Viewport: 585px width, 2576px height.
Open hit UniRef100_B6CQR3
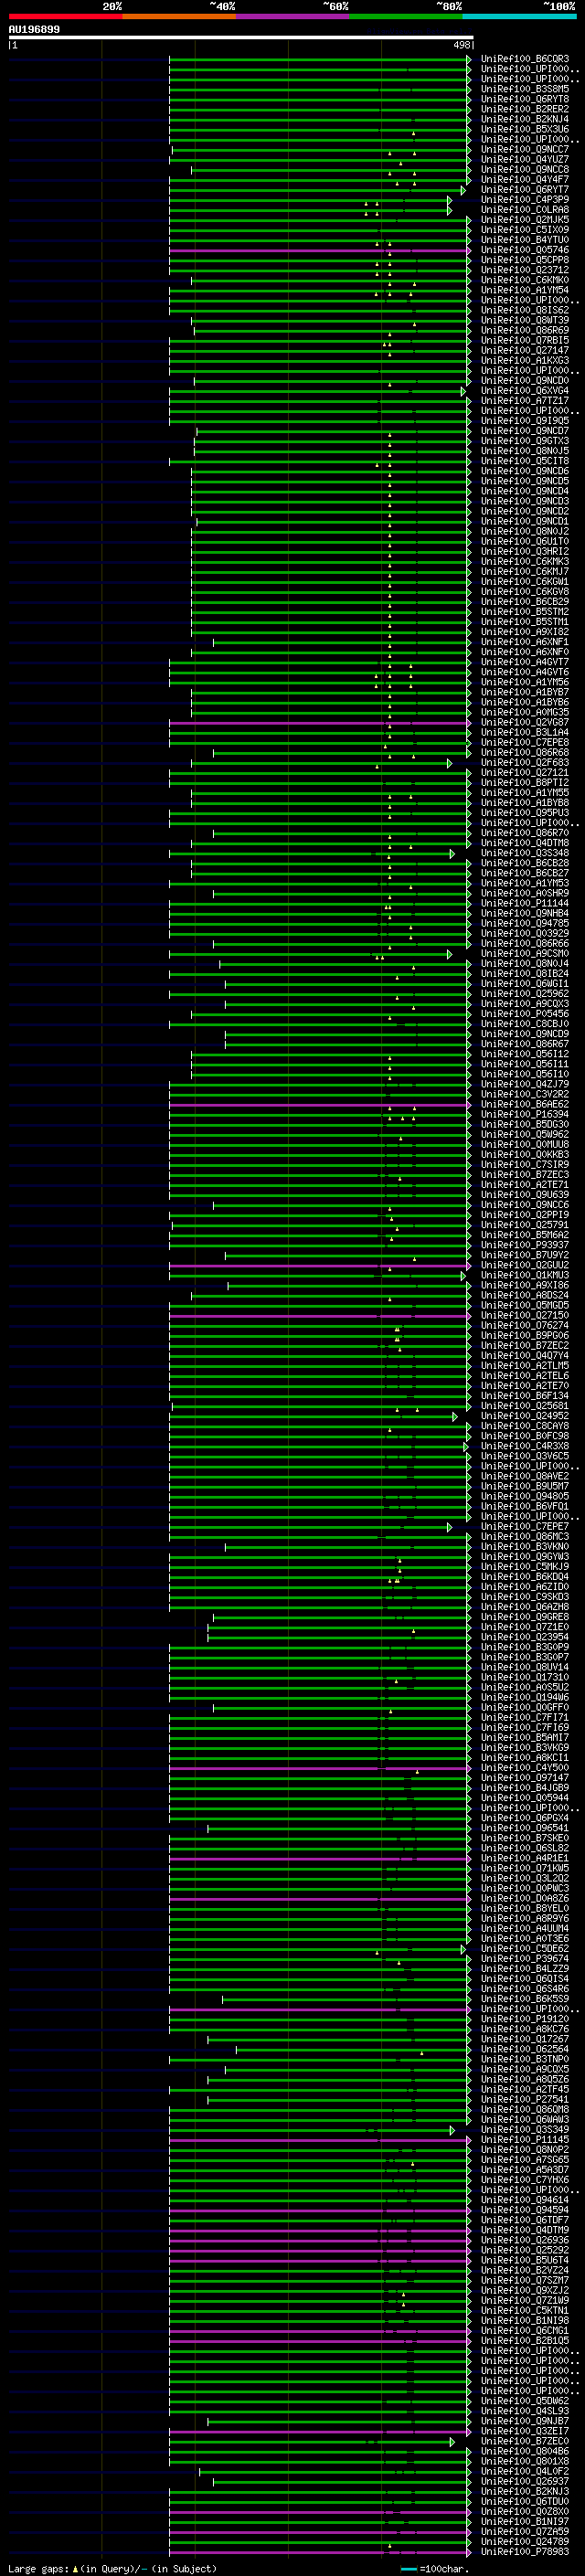tap(524, 59)
